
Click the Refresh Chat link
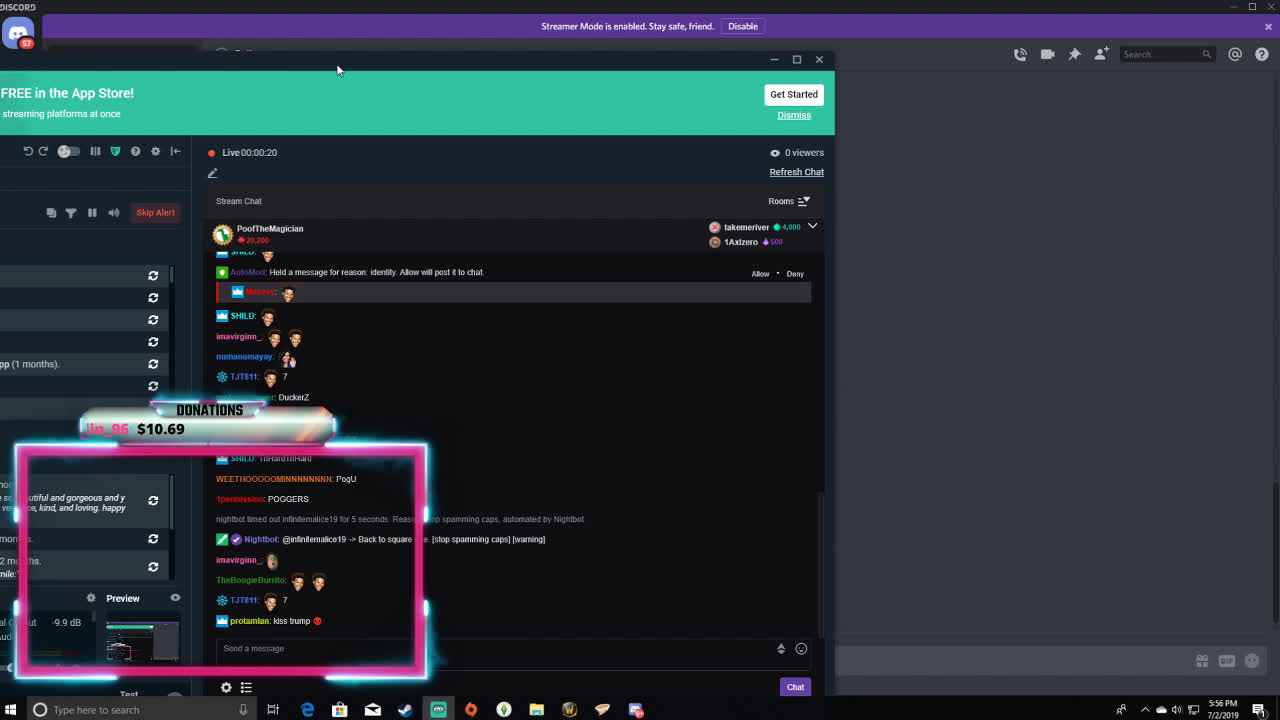click(x=796, y=172)
